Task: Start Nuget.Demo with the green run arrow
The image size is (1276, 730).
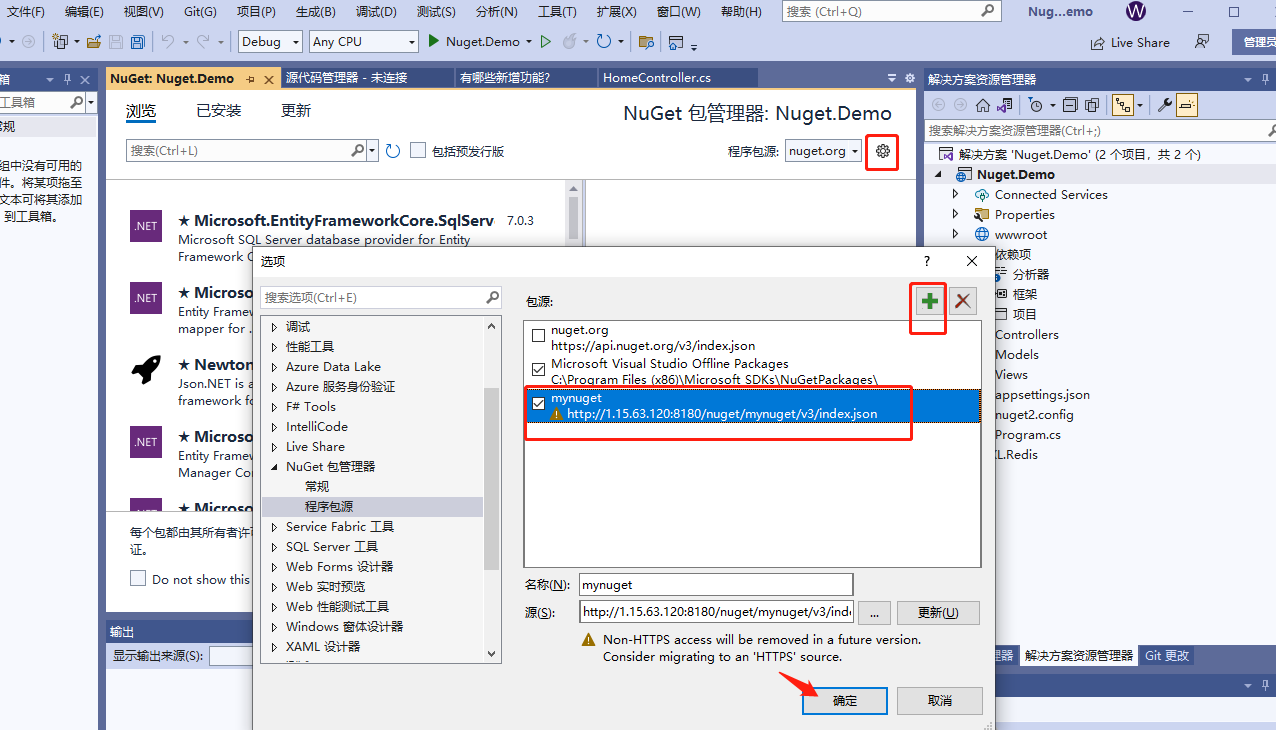Action: [x=434, y=42]
